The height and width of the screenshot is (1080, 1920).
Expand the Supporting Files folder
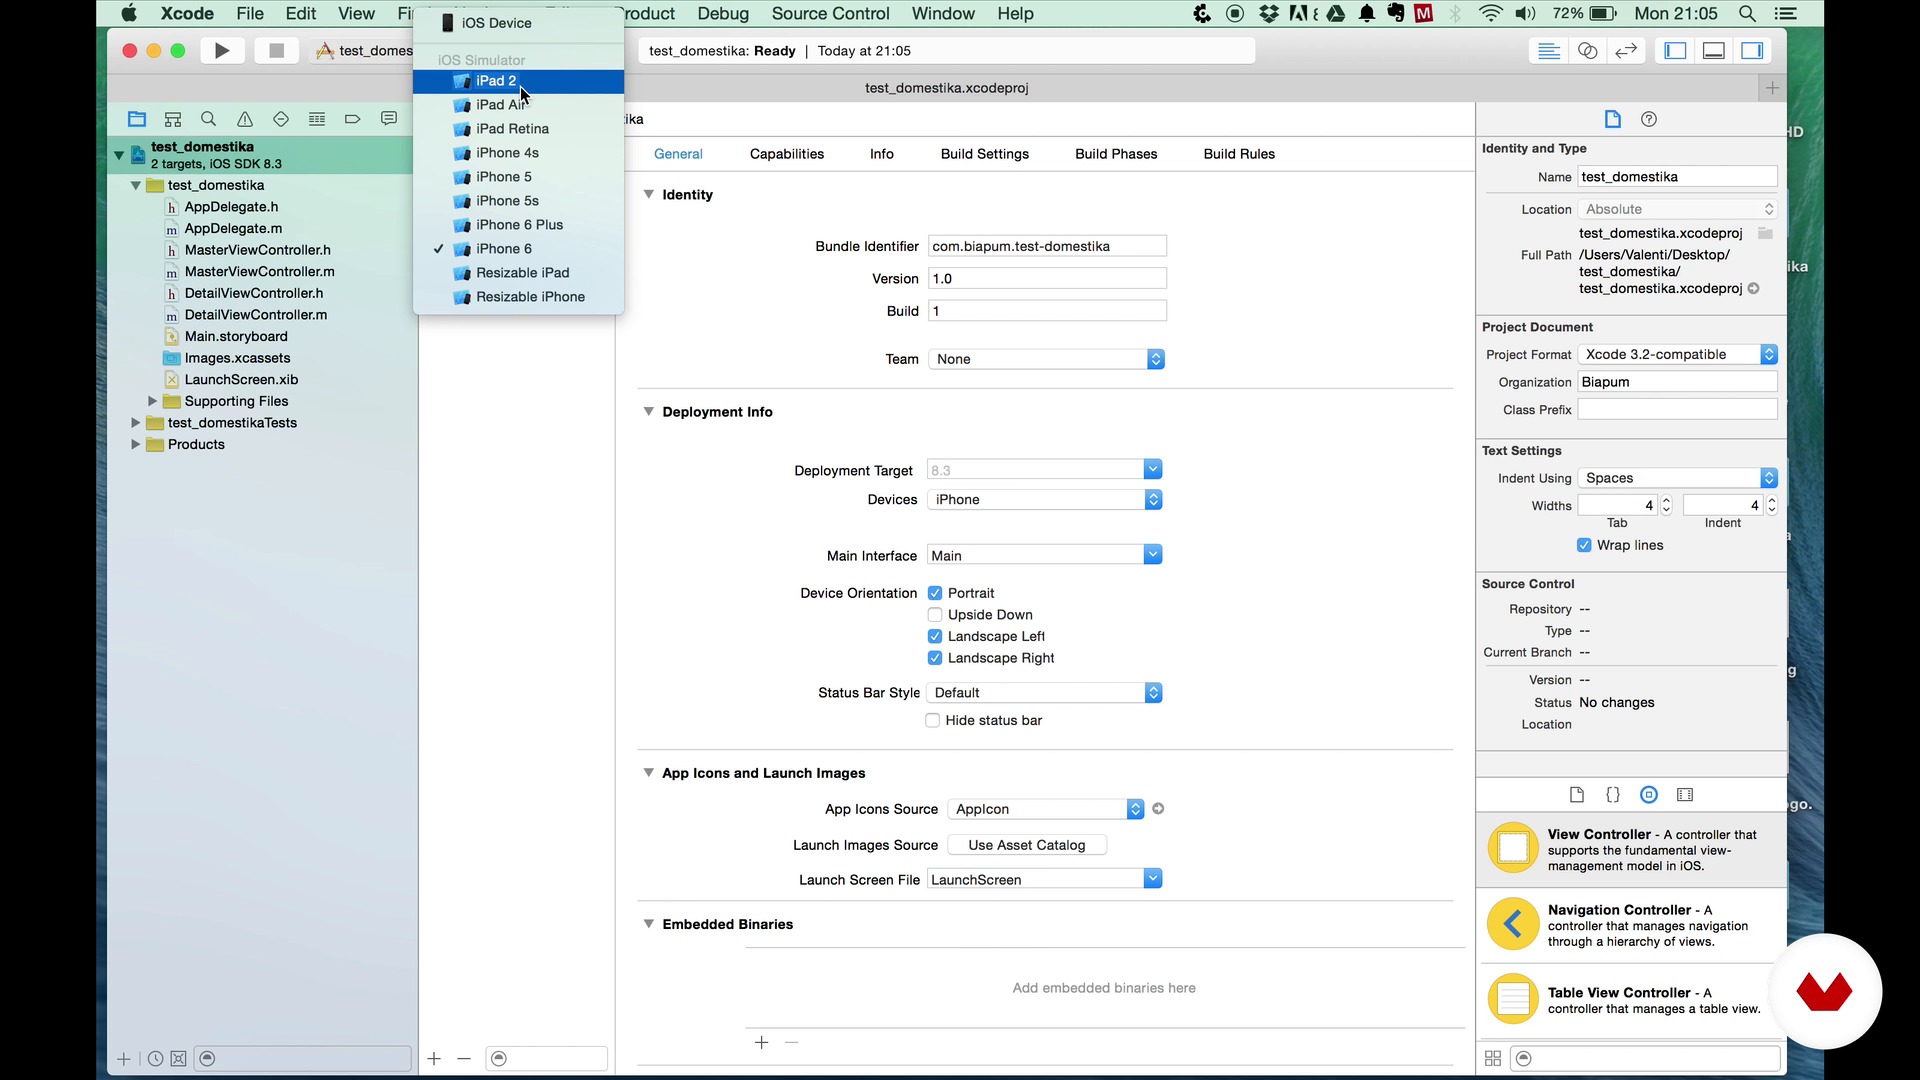[x=152, y=401]
